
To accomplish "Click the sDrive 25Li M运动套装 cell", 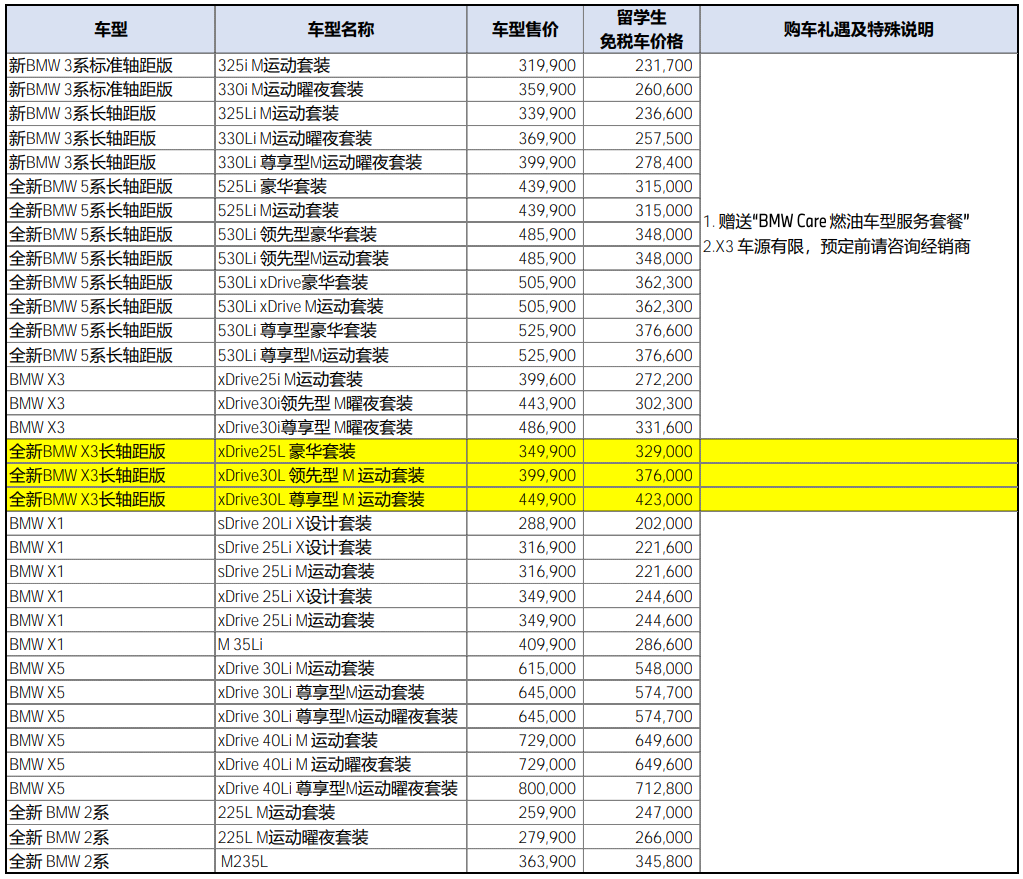I will pos(341,572).
